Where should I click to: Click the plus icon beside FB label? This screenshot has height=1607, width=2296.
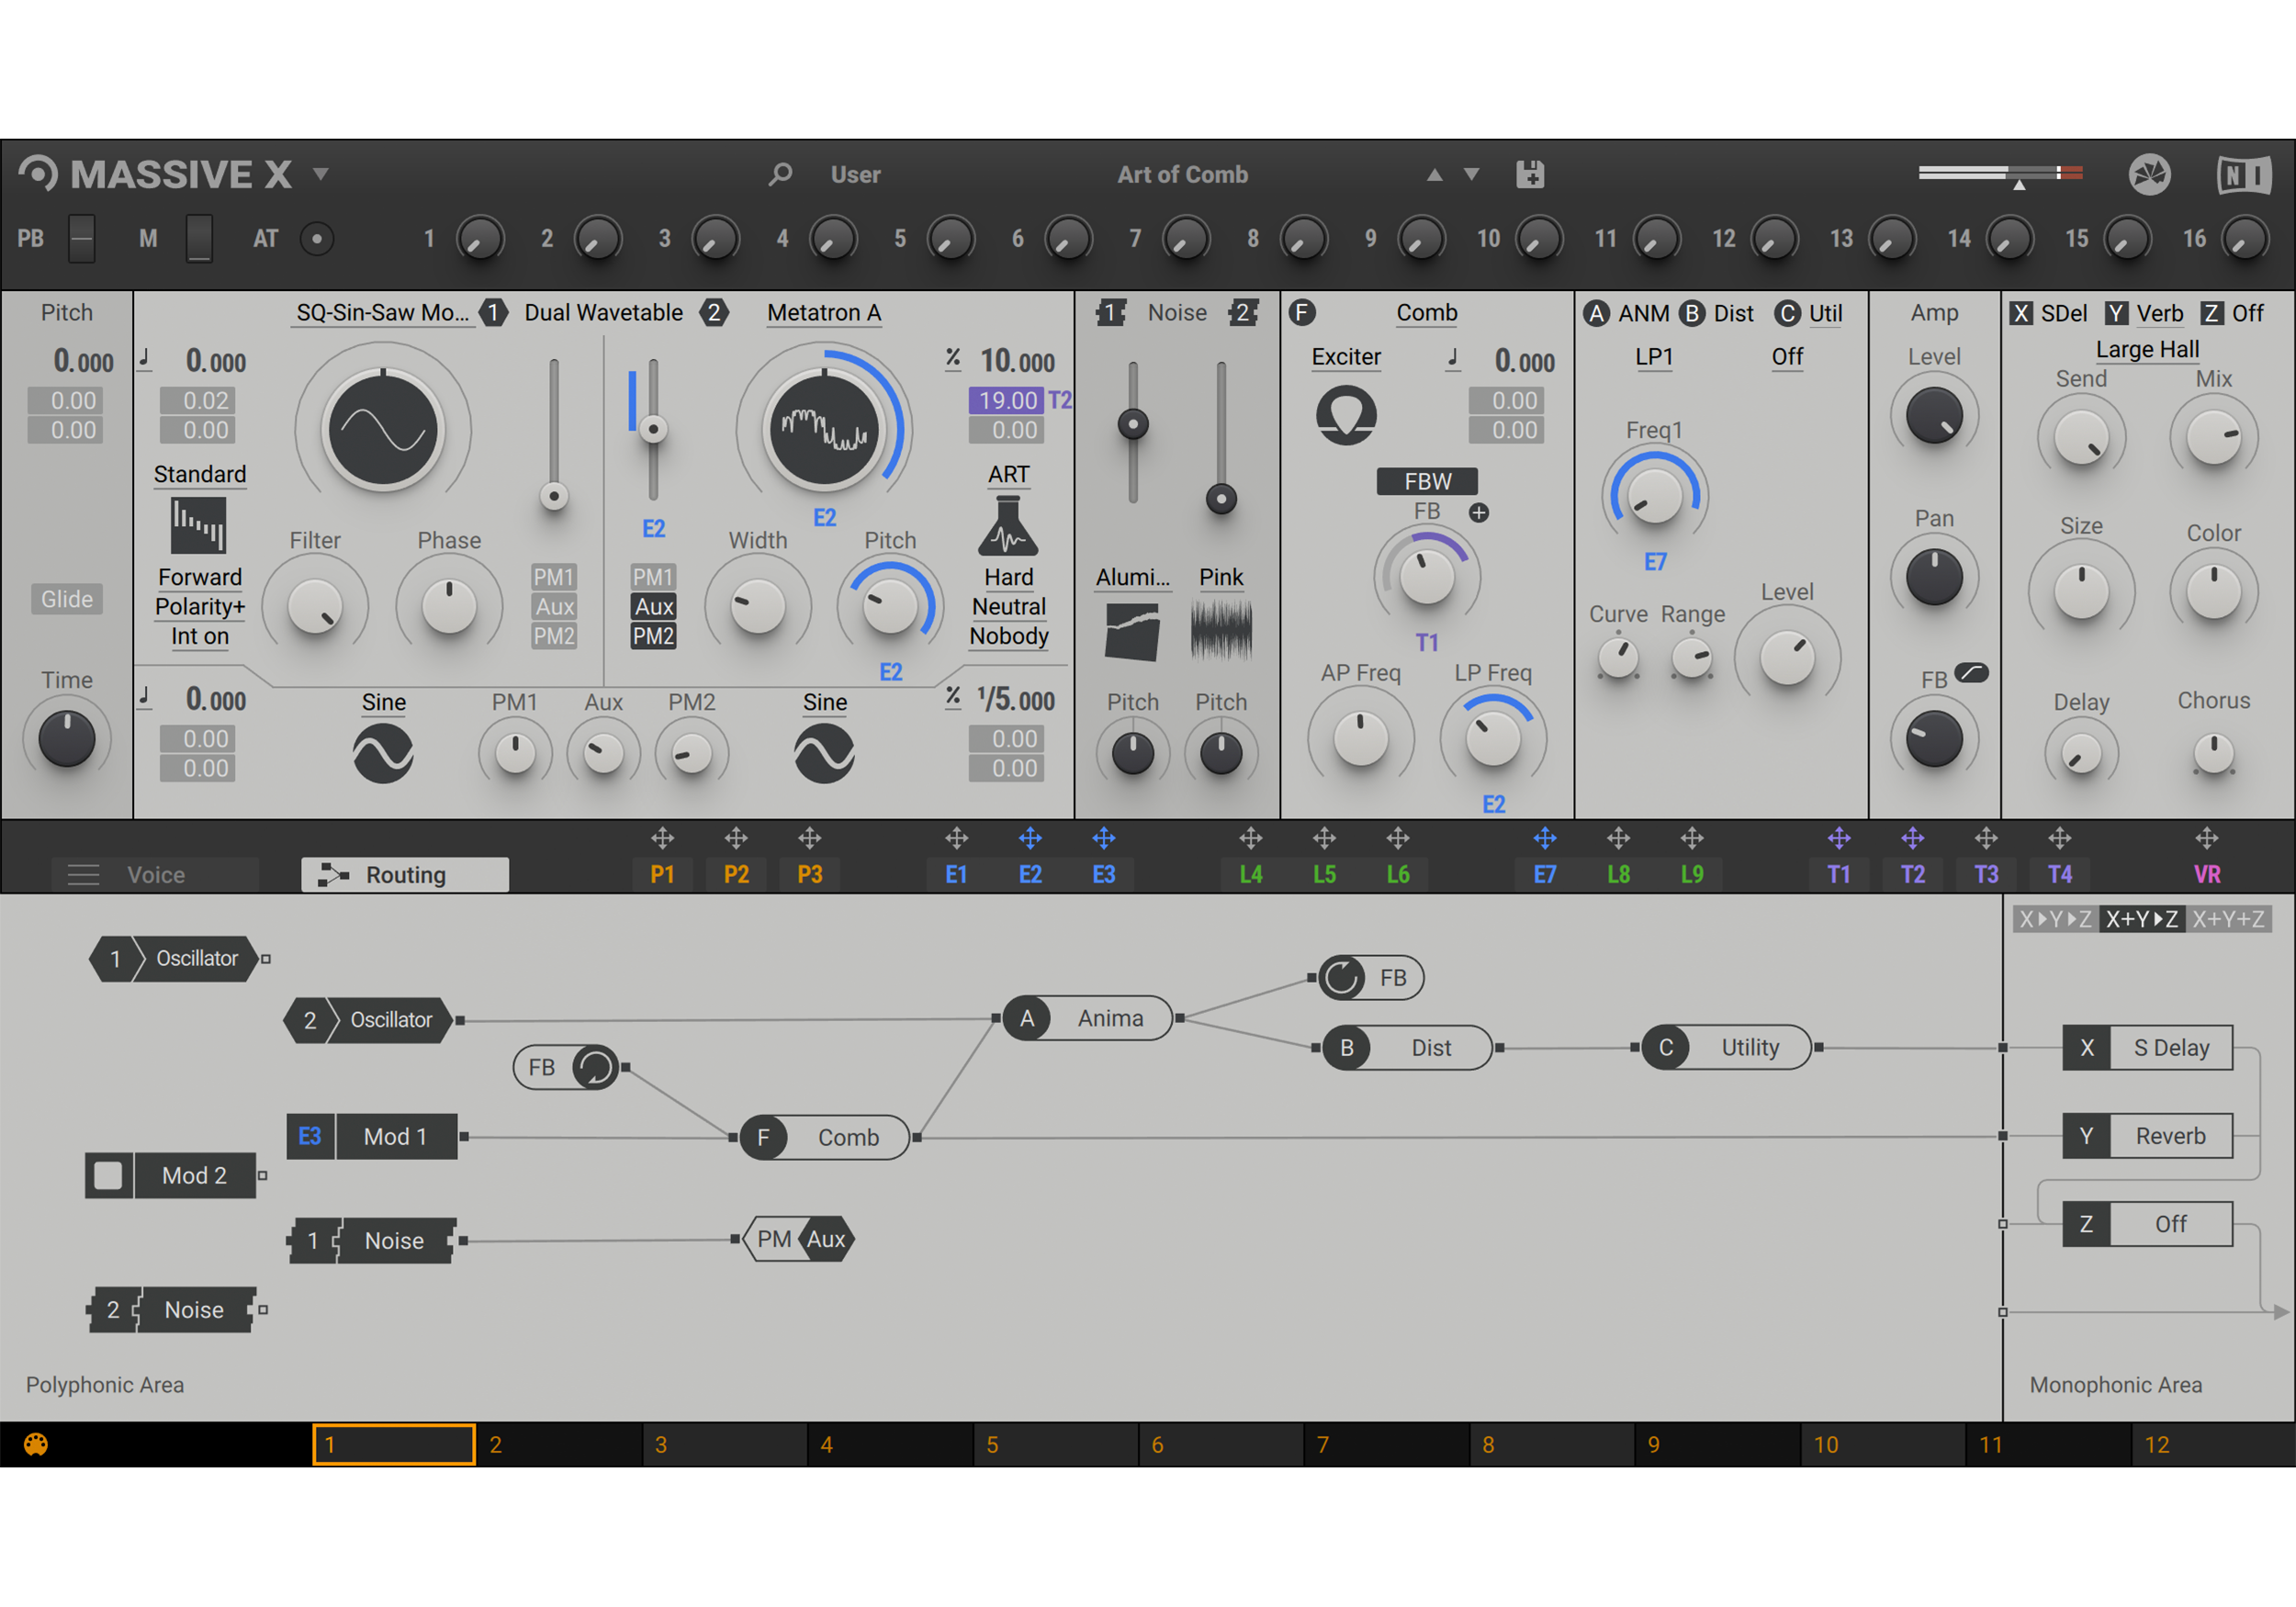(1479, 513)
